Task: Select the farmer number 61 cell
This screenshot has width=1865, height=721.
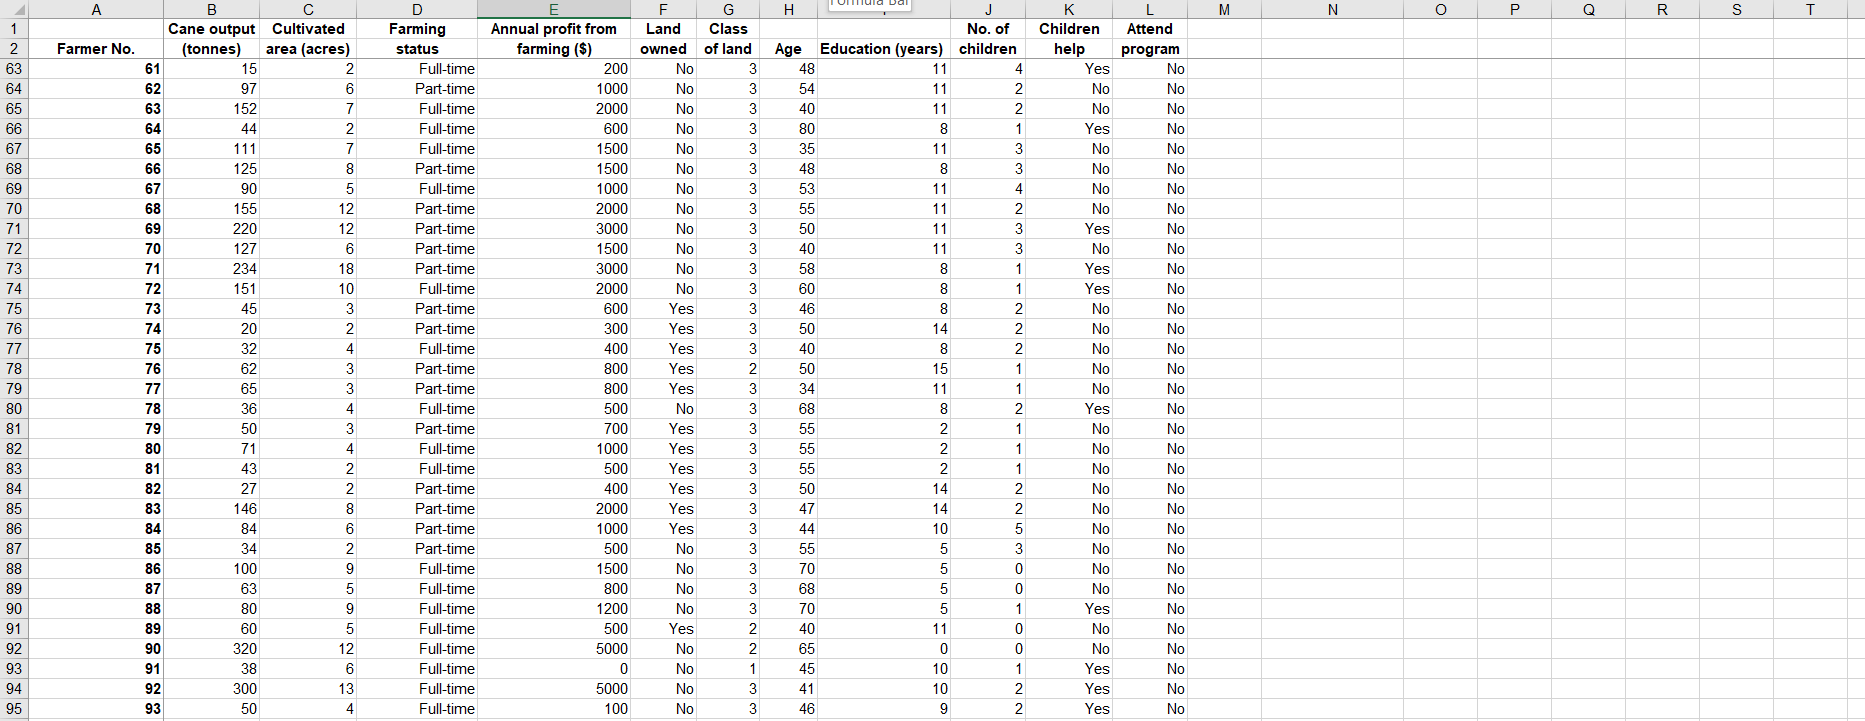Action: point(96,69)
